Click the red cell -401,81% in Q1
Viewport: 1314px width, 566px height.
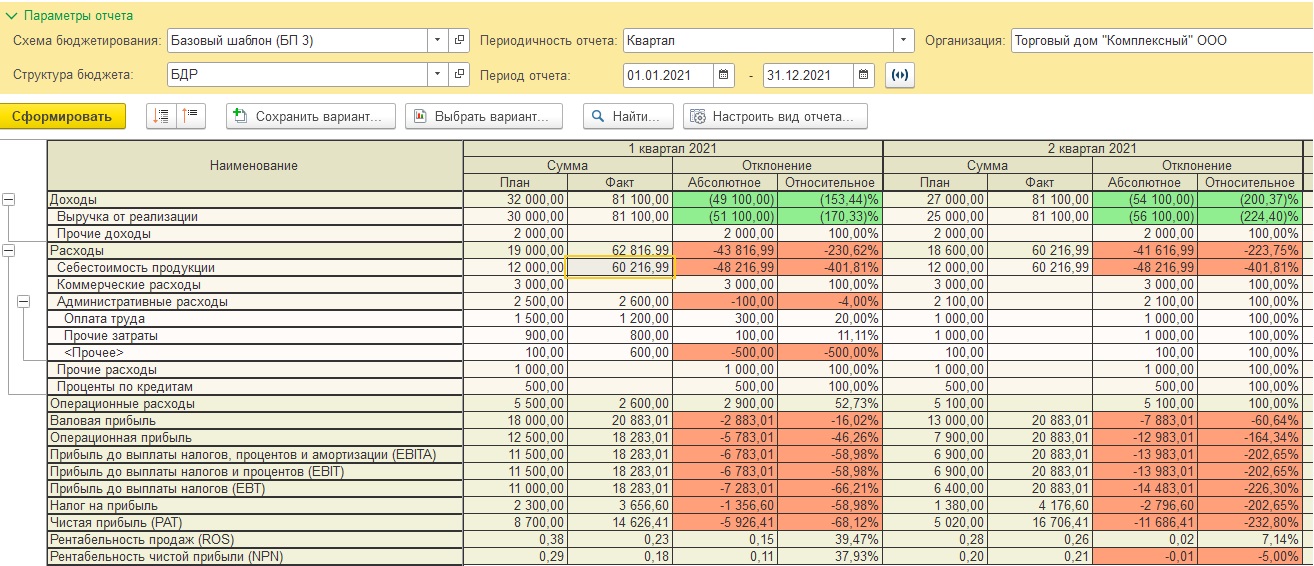point(830,267)
